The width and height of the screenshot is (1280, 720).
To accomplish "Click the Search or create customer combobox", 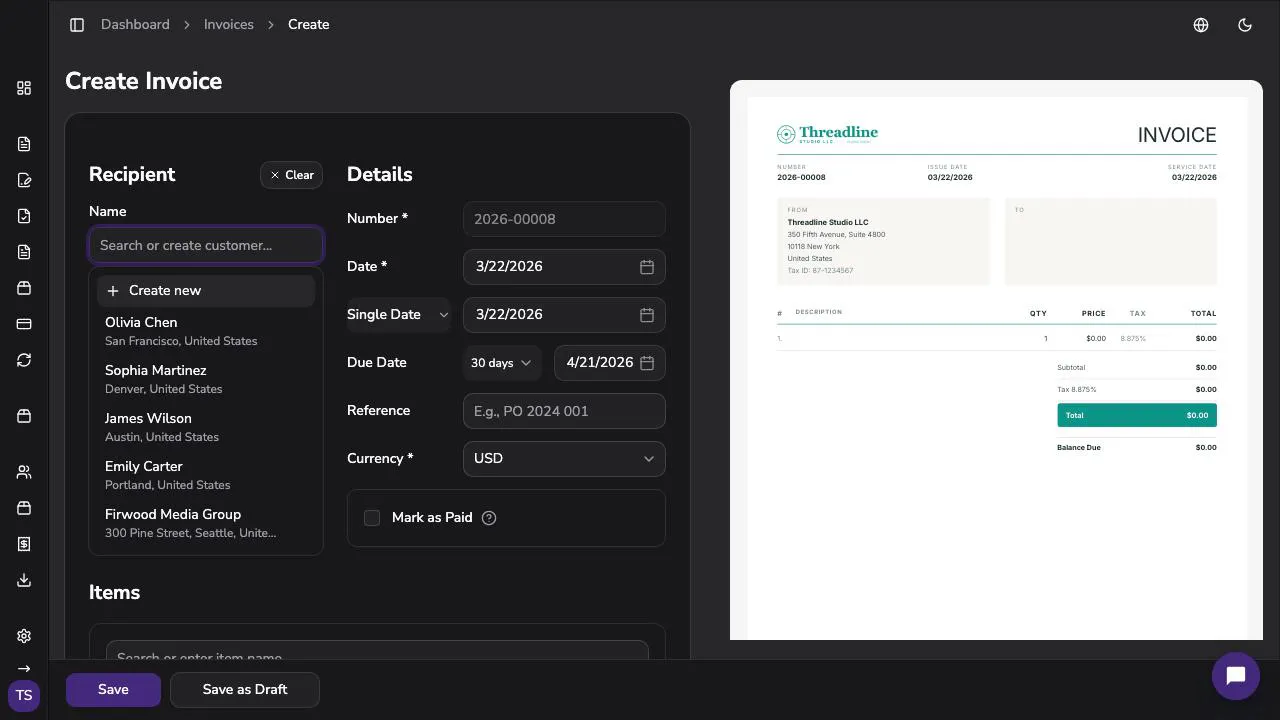I will [206, 245].
